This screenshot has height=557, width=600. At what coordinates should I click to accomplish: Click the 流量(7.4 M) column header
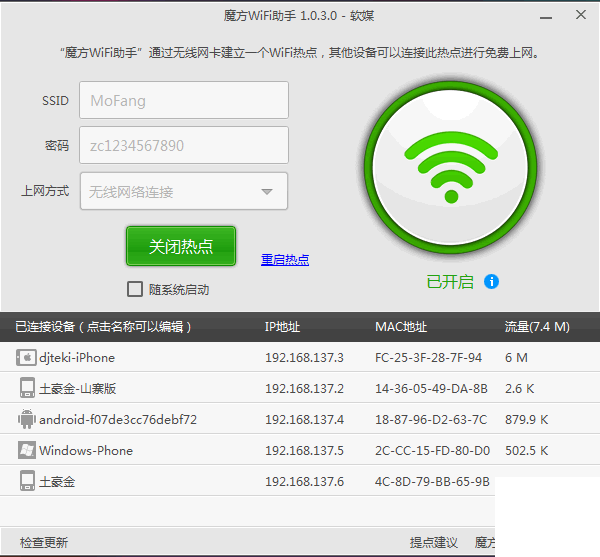click(537, 326)
